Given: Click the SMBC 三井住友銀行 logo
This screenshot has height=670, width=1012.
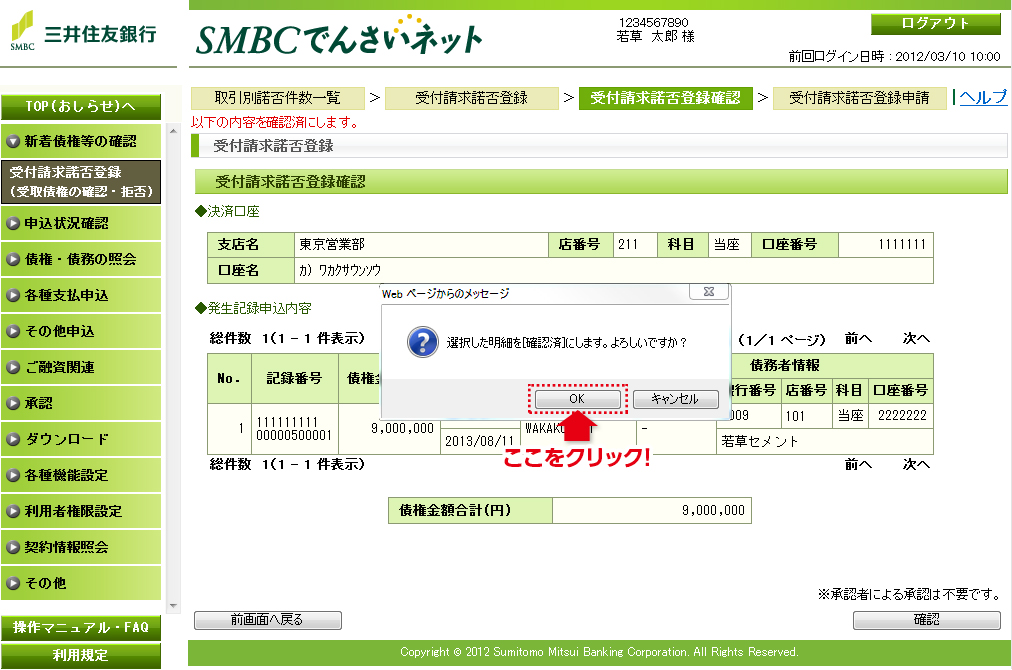Looking at the screenshot, I should click(x=83, y=32).
